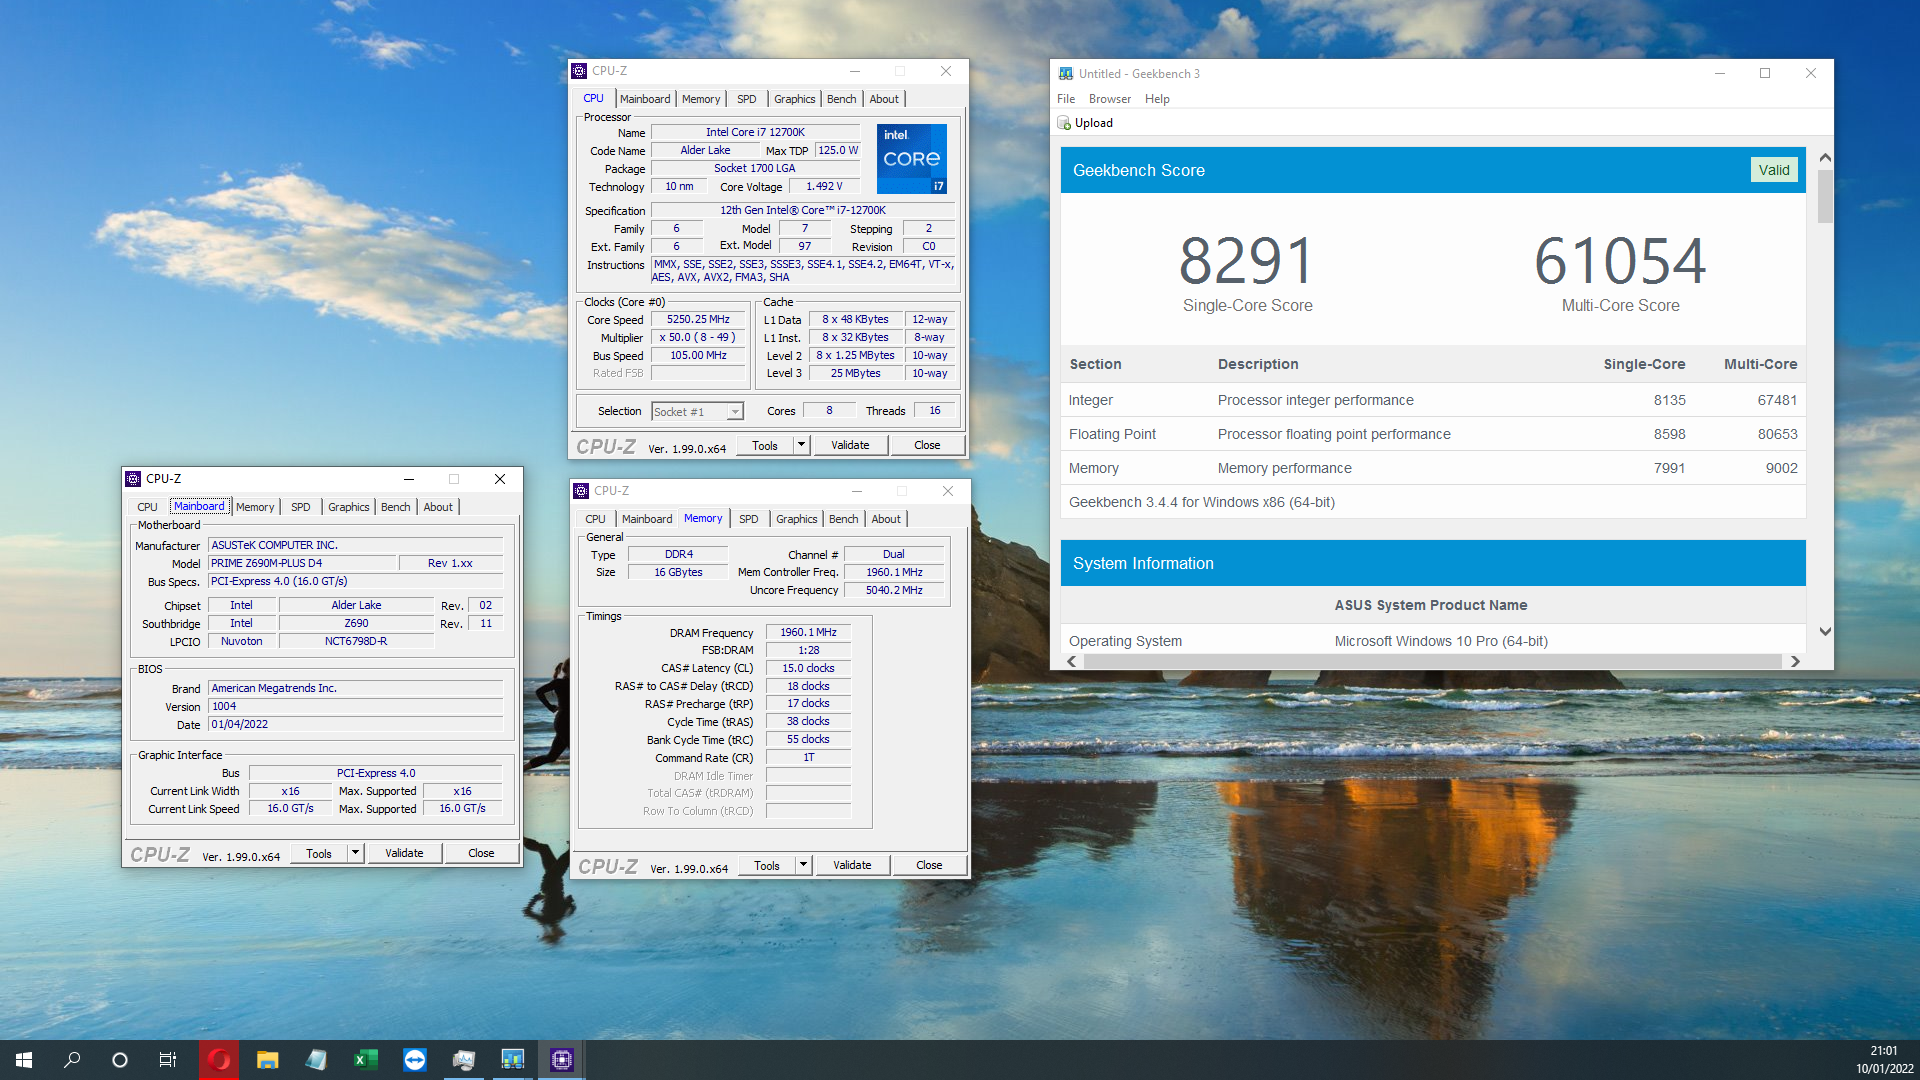Click the Geekbench title bar app icon
1920x1080 pixels.
point(1066,73)
